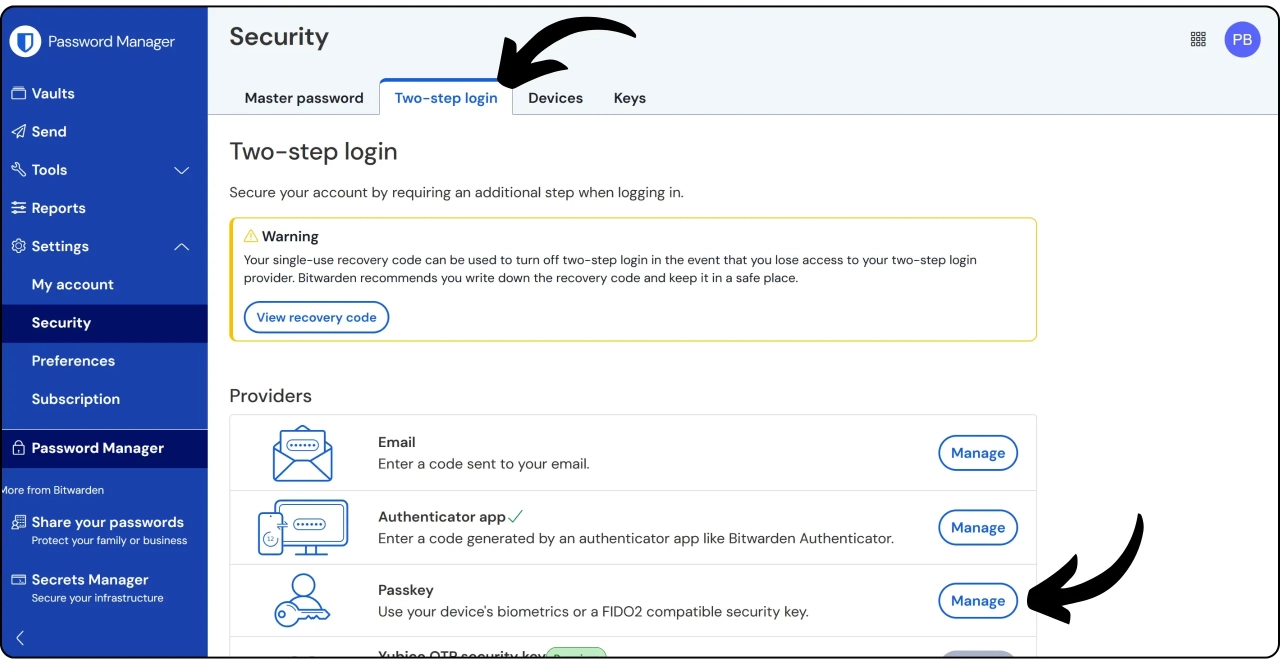
Task: Click the 'Email' provider name
Action: point(397,442)
